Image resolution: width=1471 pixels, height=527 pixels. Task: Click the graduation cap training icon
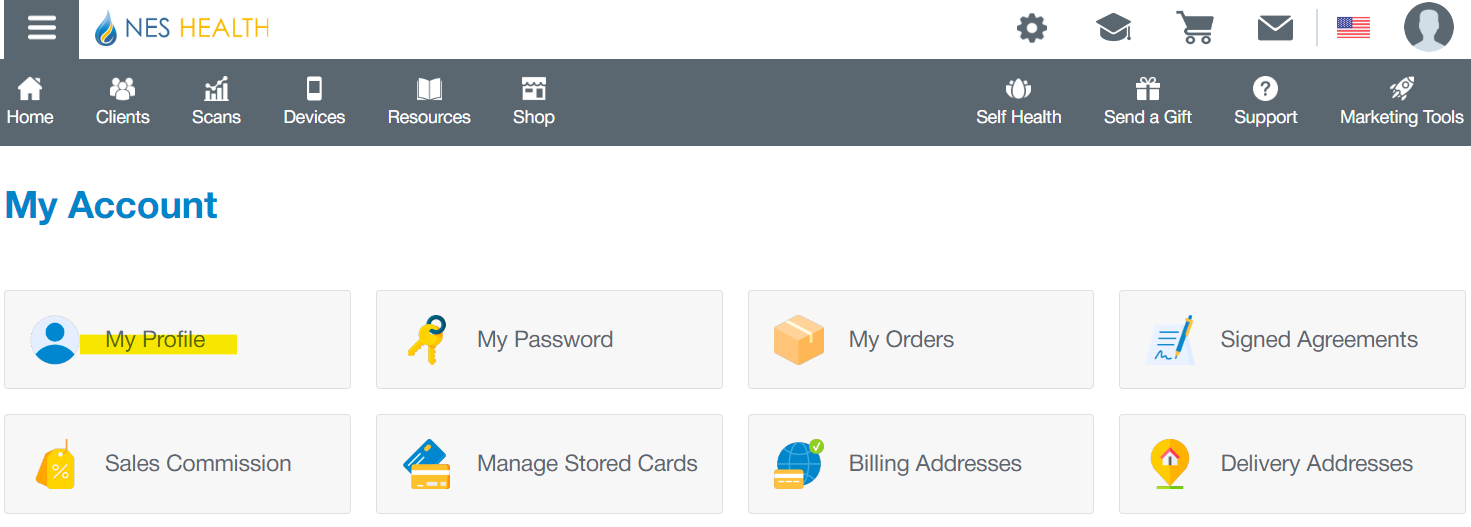[1114, 28]
